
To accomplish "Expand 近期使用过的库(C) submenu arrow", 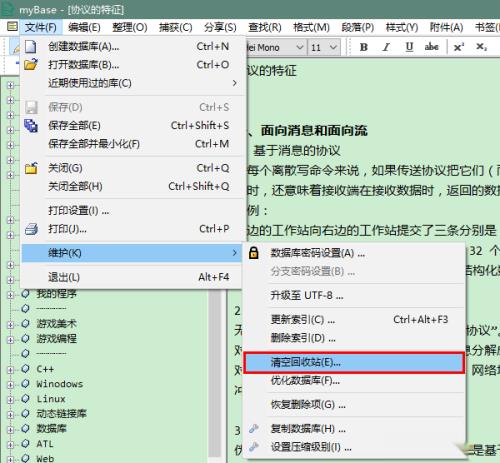I will 235,83.
